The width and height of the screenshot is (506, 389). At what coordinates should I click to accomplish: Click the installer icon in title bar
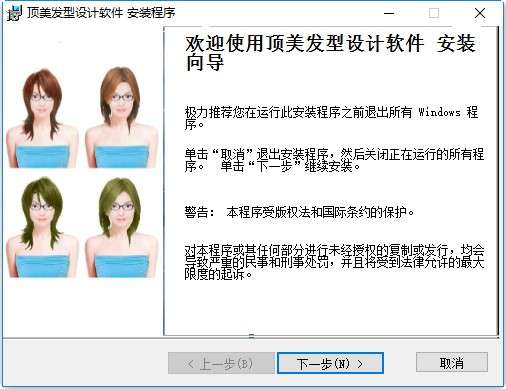pos(14,13)
